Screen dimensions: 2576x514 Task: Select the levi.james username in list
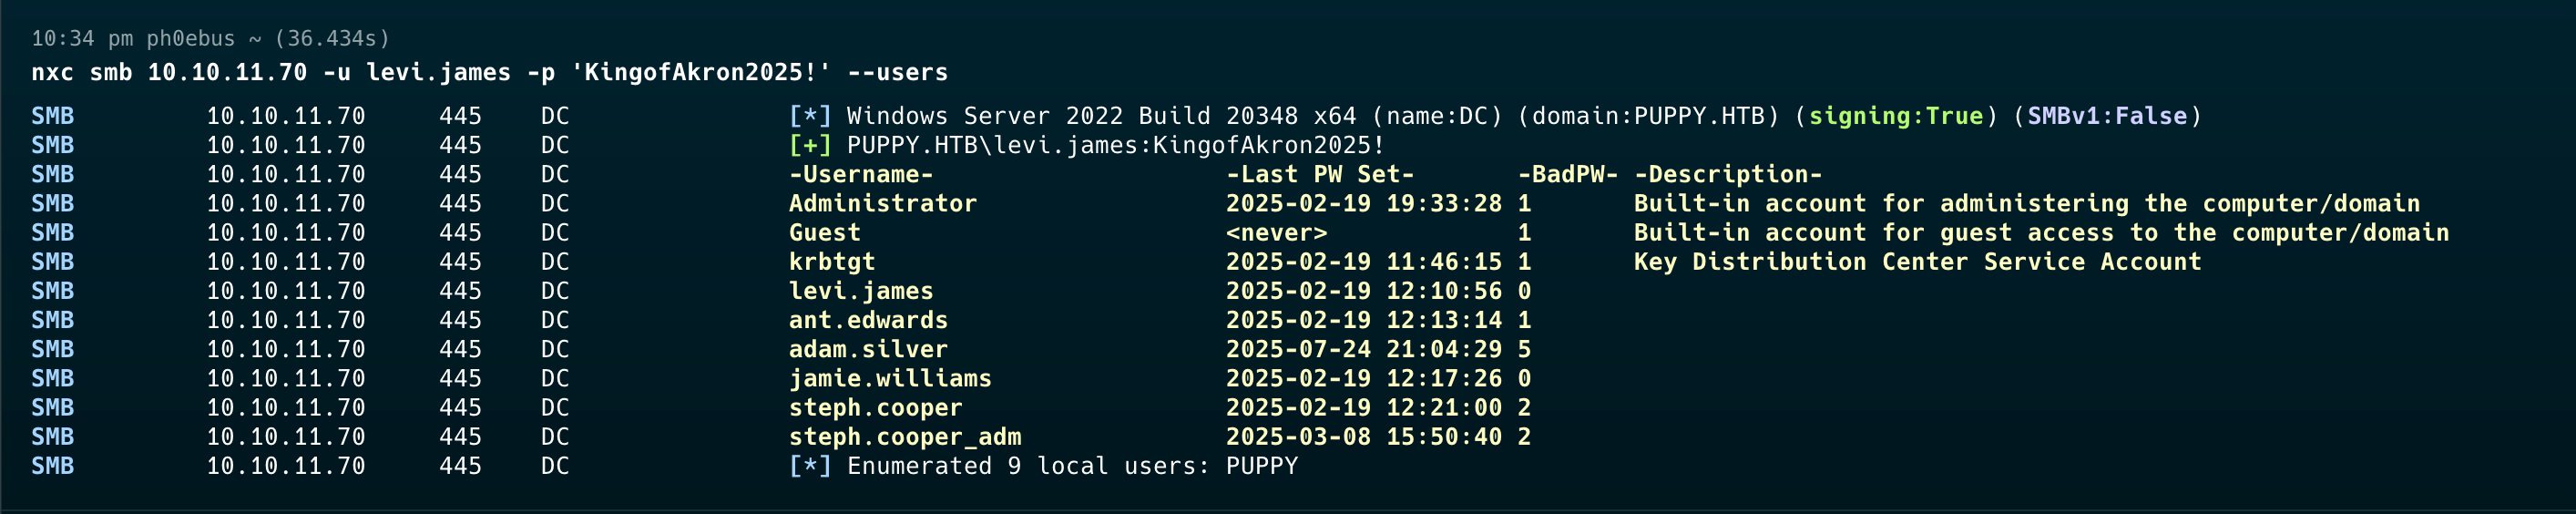coord(860,290)
